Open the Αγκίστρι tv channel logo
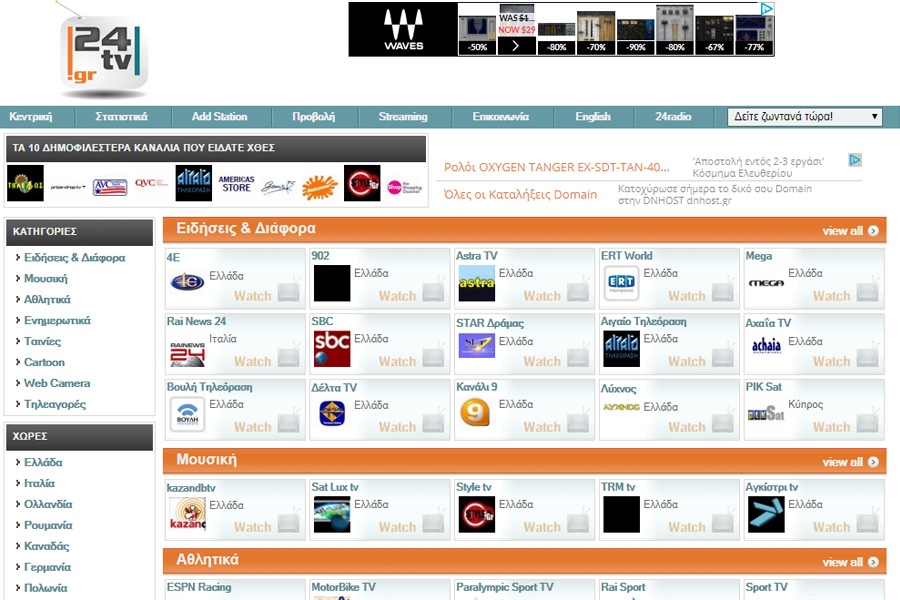900x600 pixels. 766,514
